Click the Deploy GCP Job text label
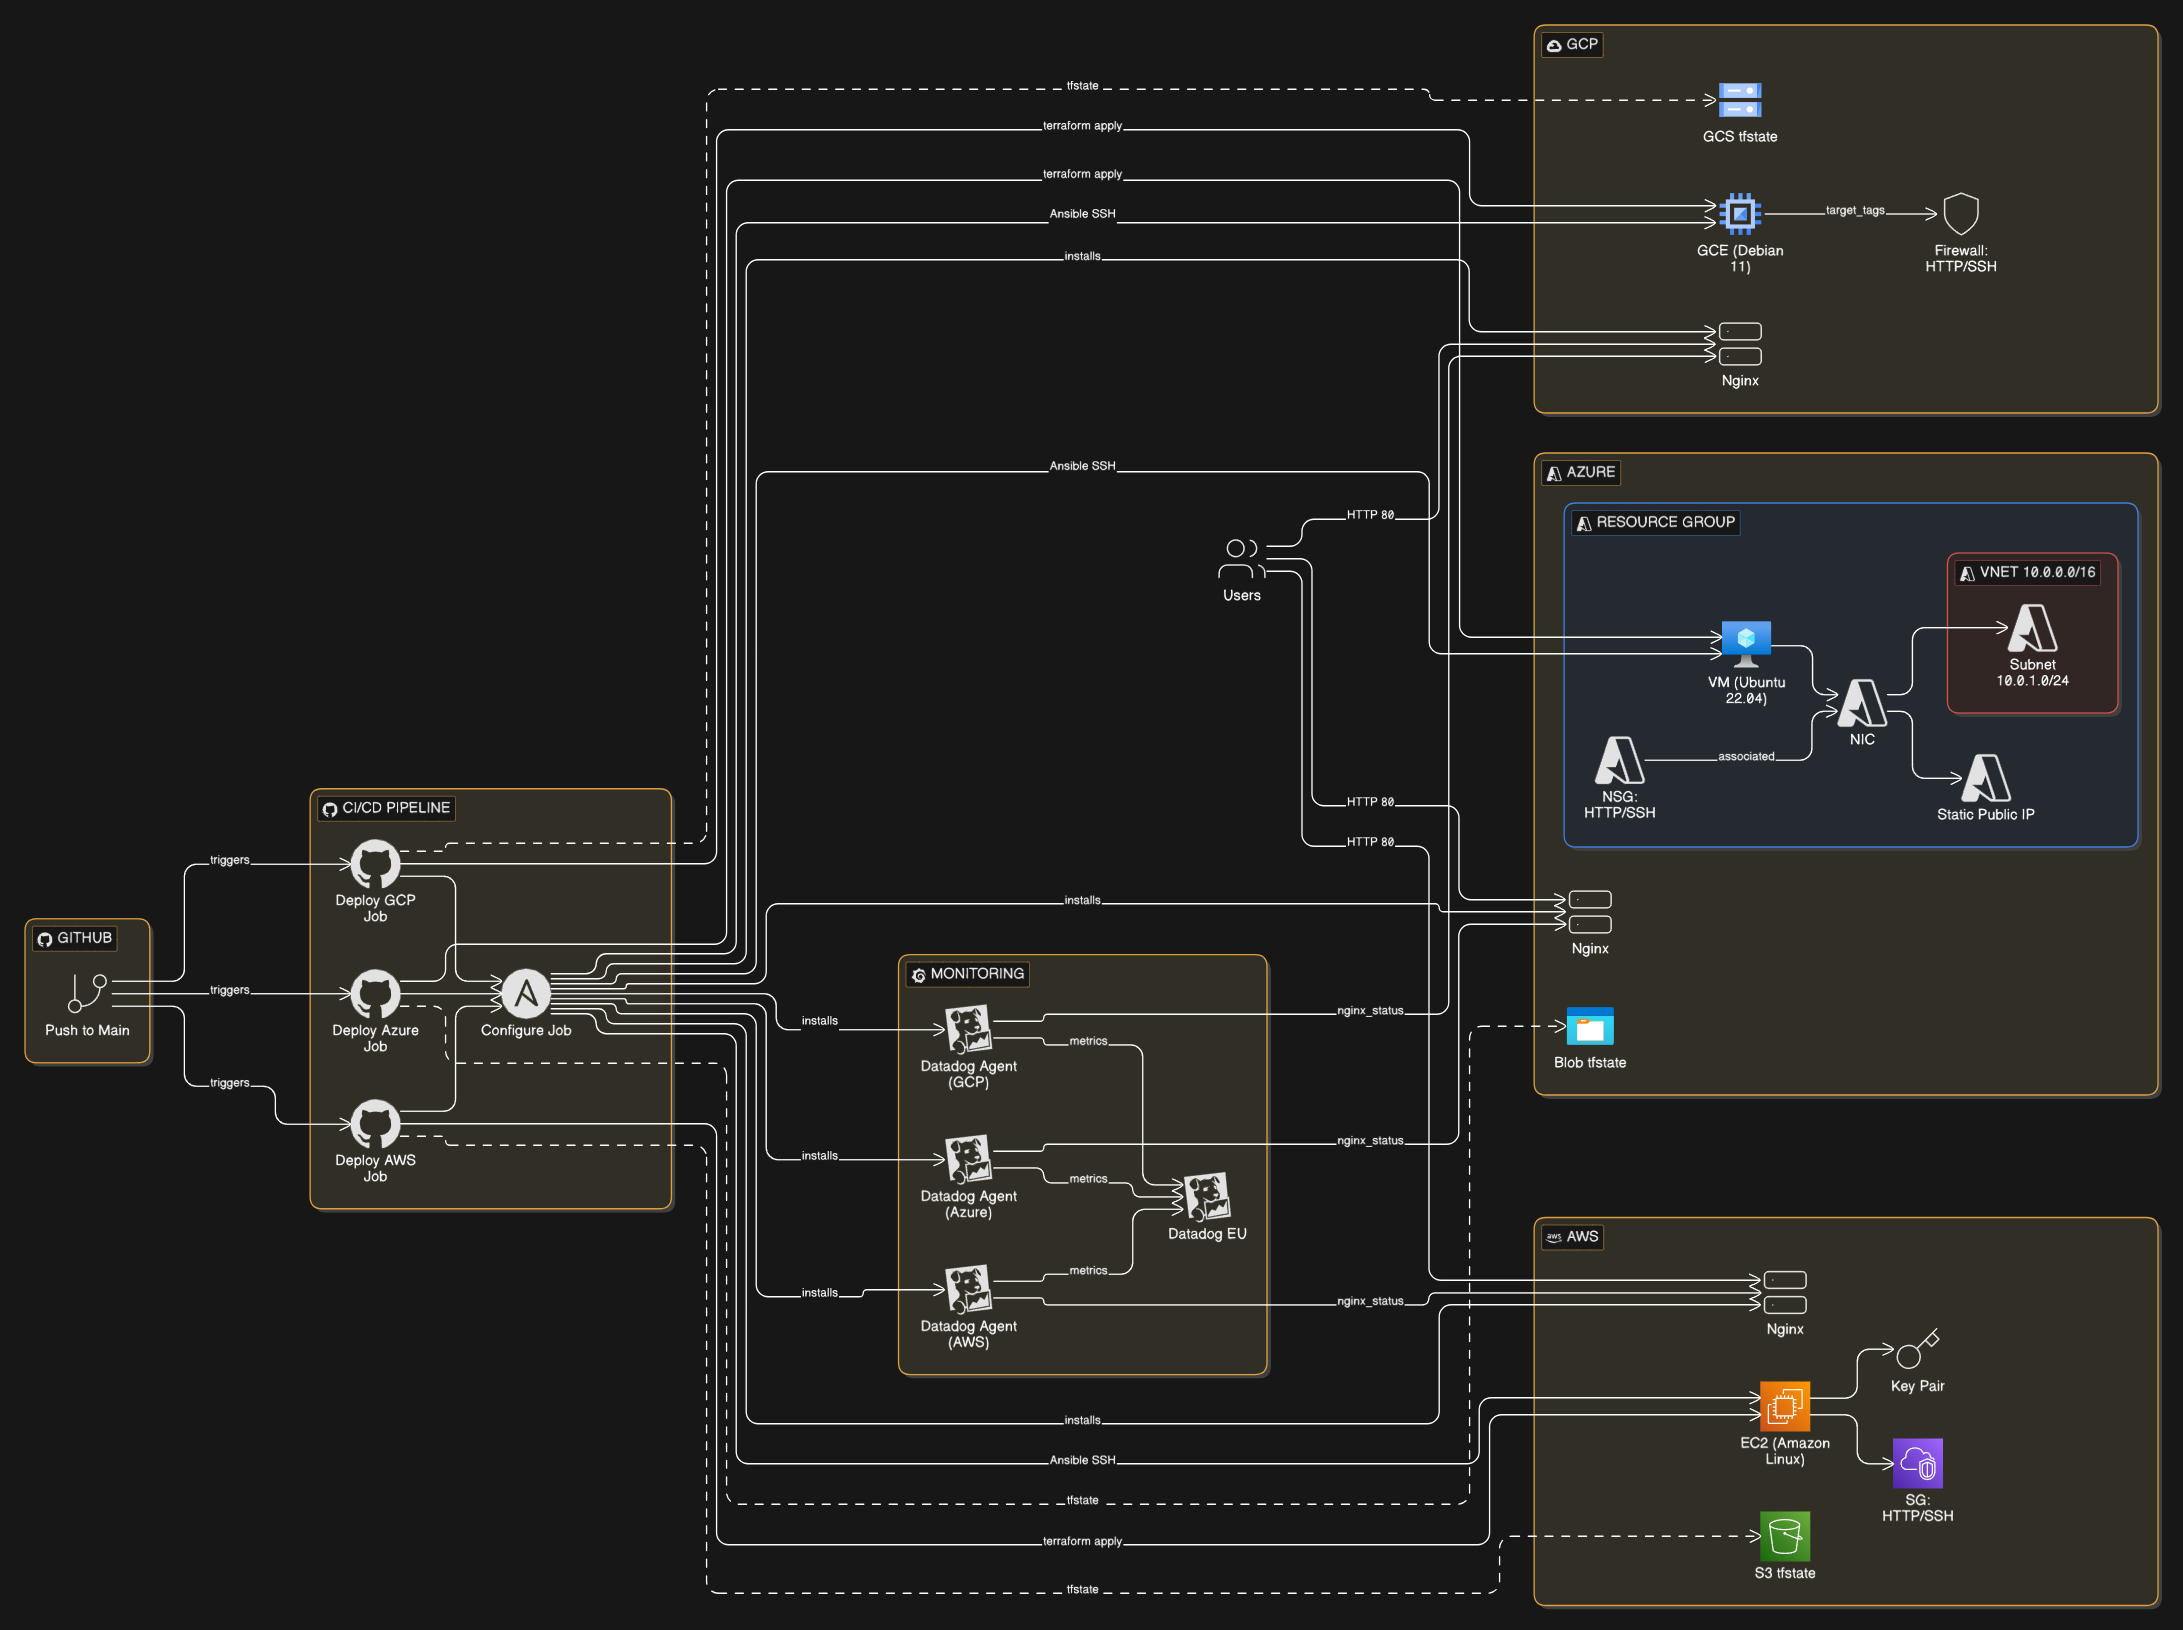 [375, 908]
